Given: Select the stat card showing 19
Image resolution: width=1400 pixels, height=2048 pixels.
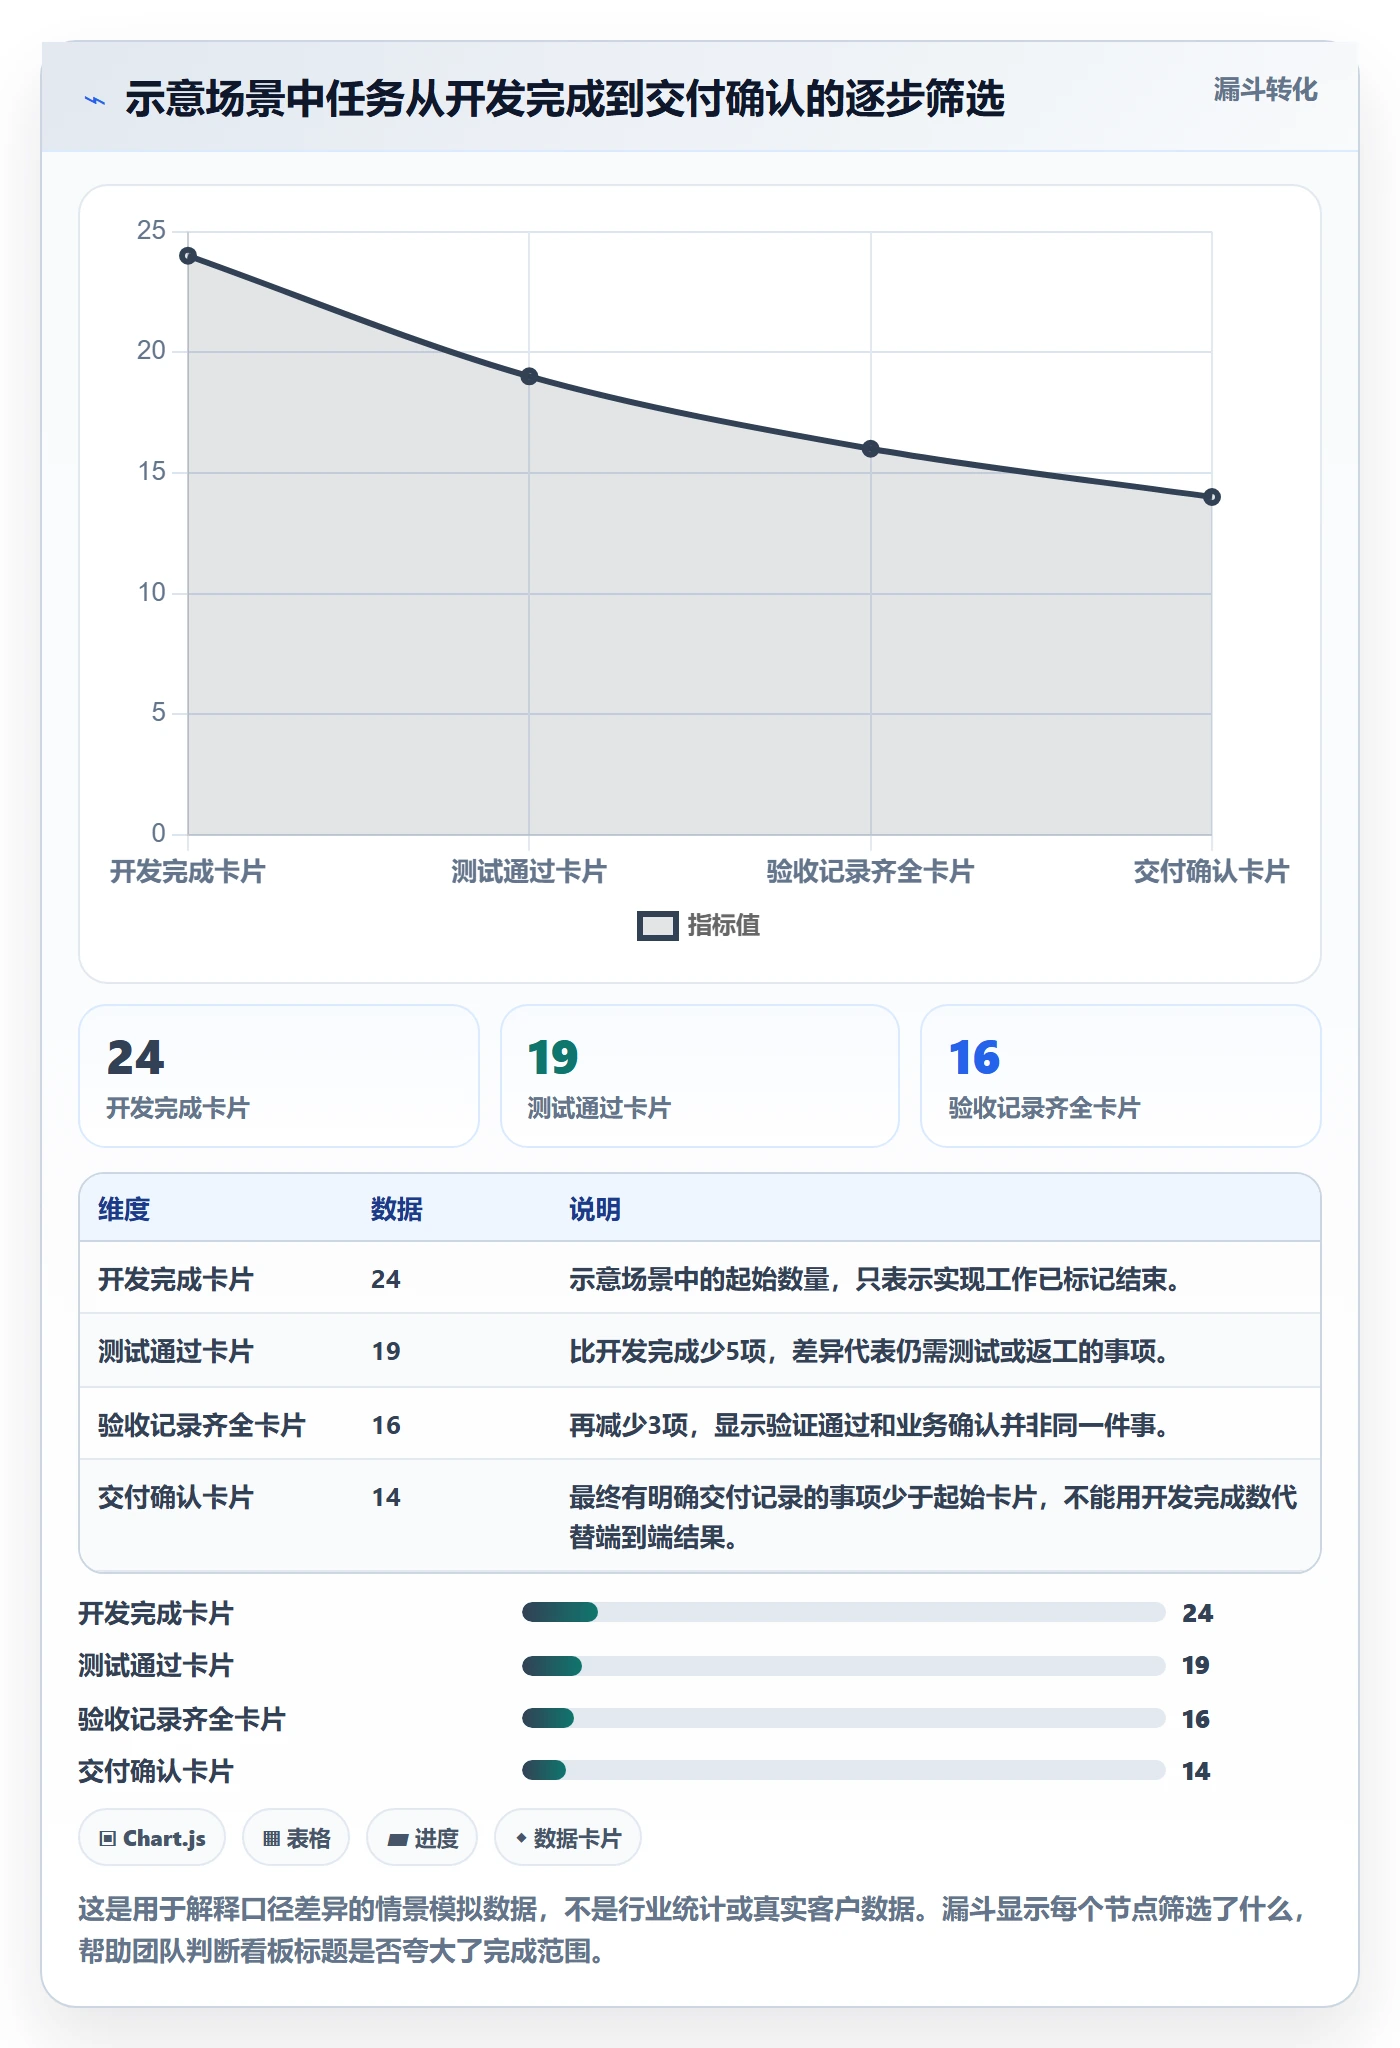Looking at the screenshot, I should [700, 1076].
